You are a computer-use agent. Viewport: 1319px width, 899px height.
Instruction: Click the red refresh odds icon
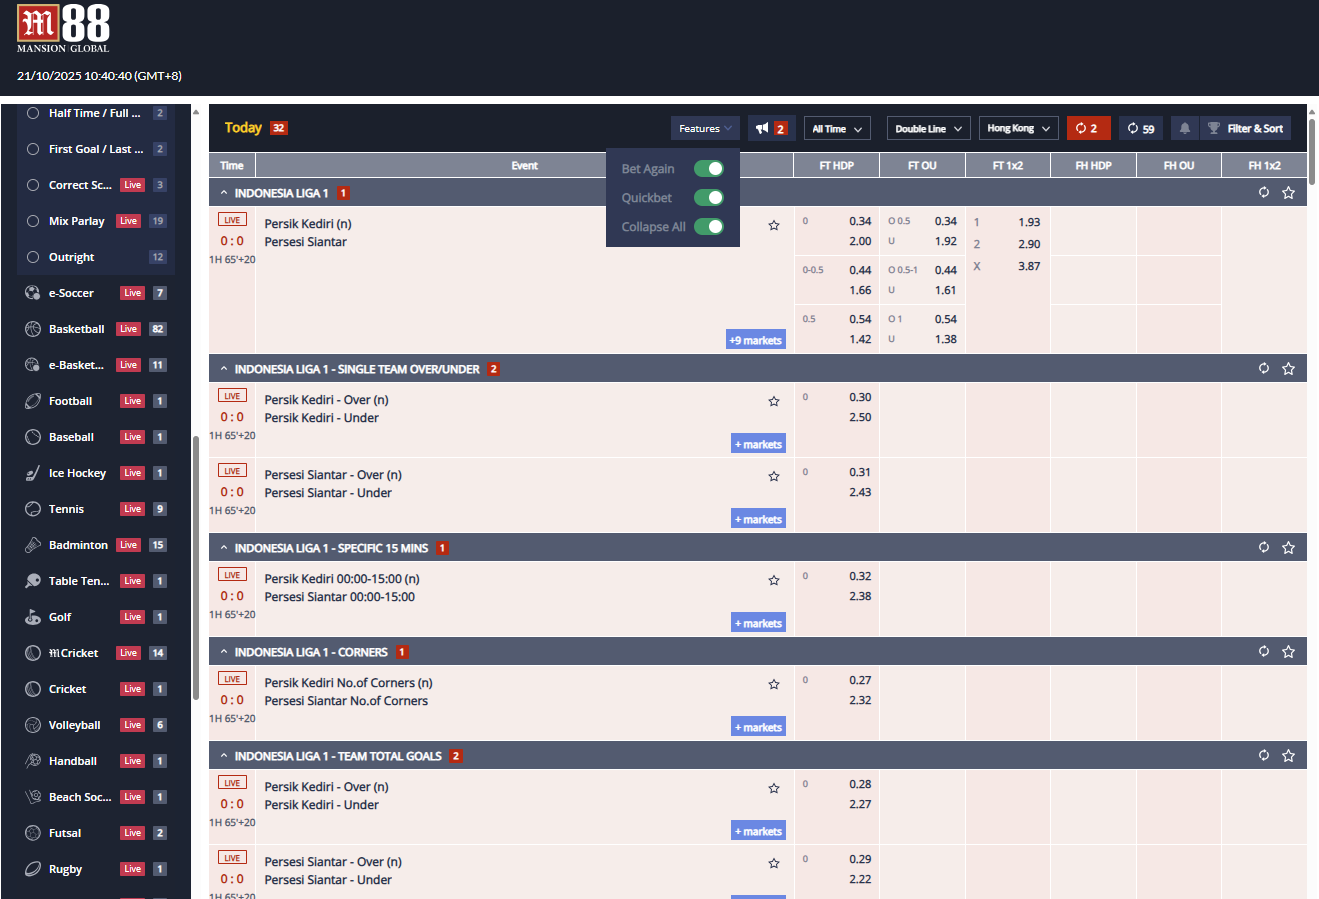1088,128
